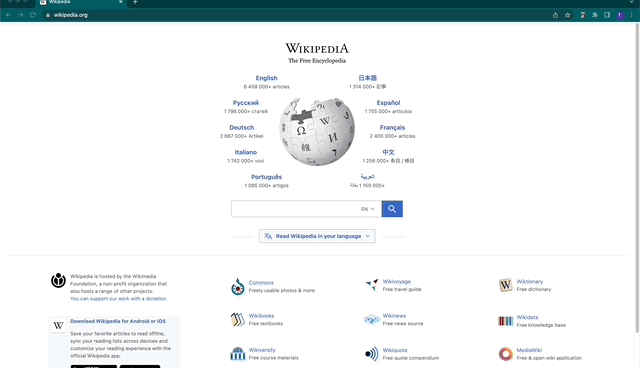
Task: Open the Wiktionary tile icon
Action: point(505,285)
